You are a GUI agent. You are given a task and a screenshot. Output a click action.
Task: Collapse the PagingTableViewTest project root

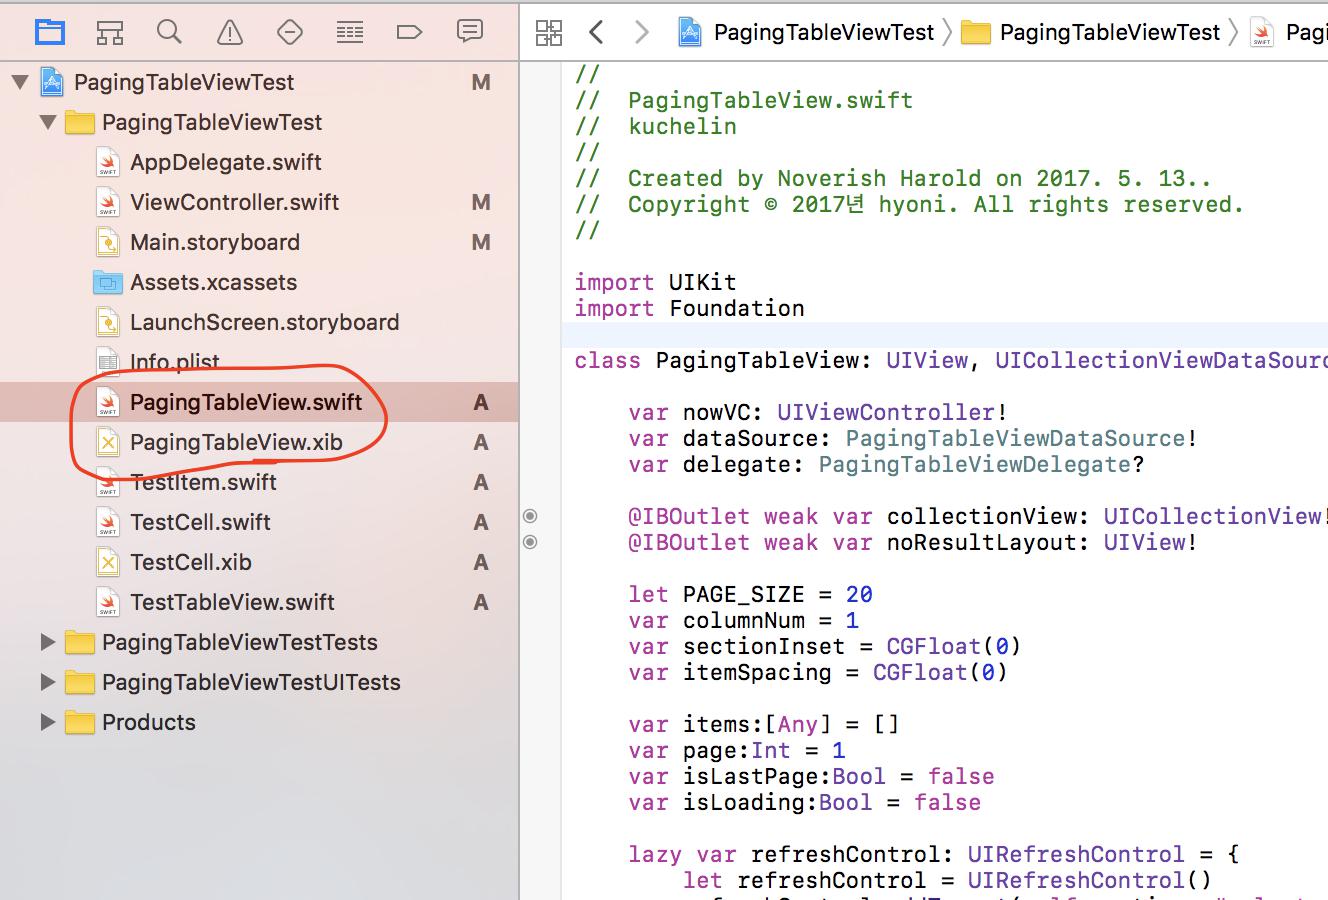[20, 82]
